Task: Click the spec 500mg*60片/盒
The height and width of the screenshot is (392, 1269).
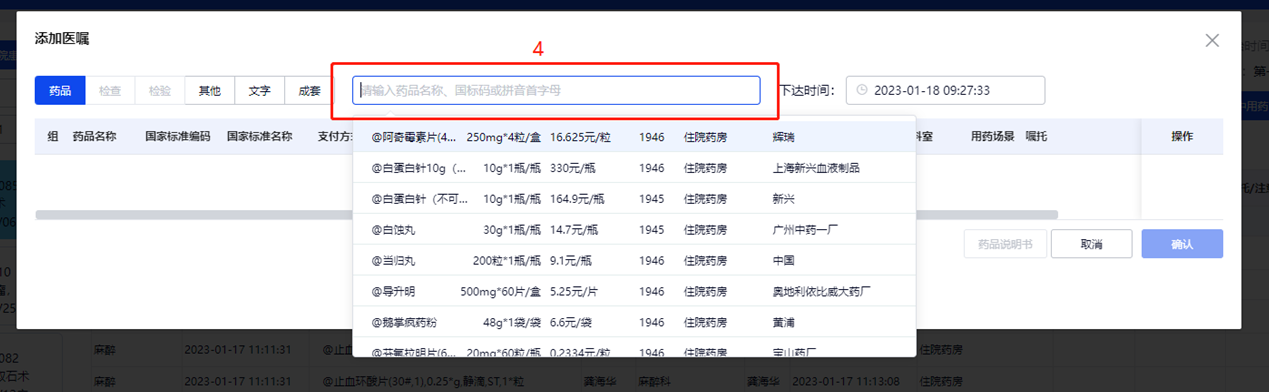Action: [500, 291]
